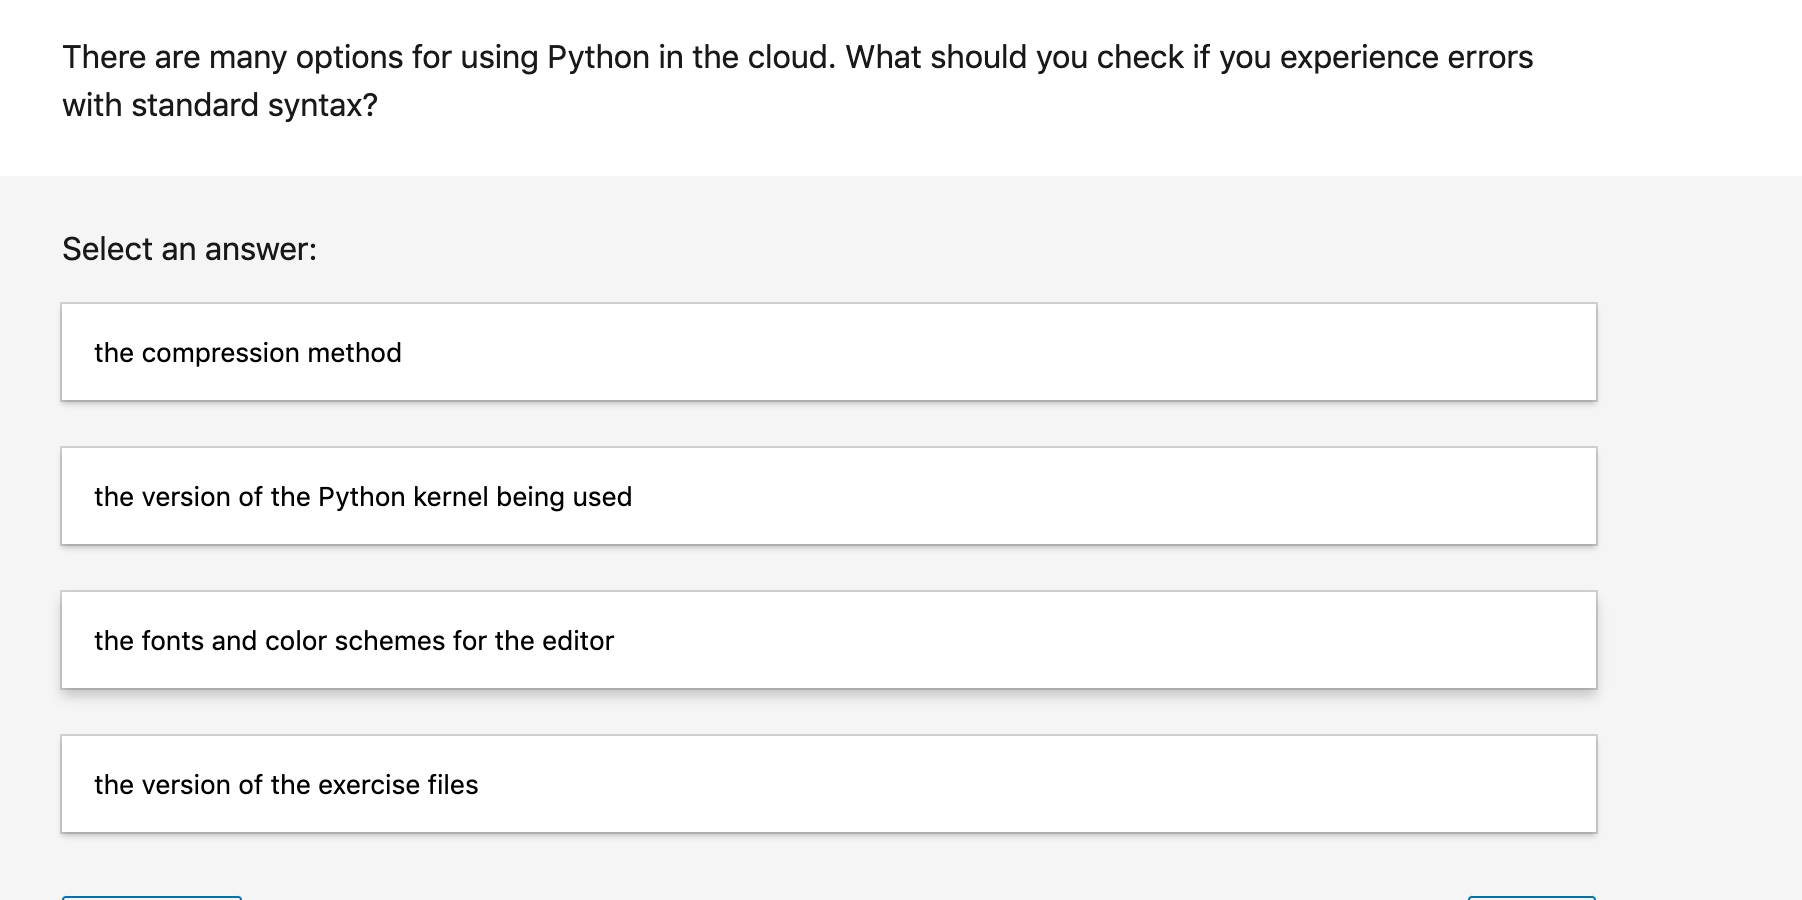
Task: Click the 'Select an answer' label
Action: [189, 248]
